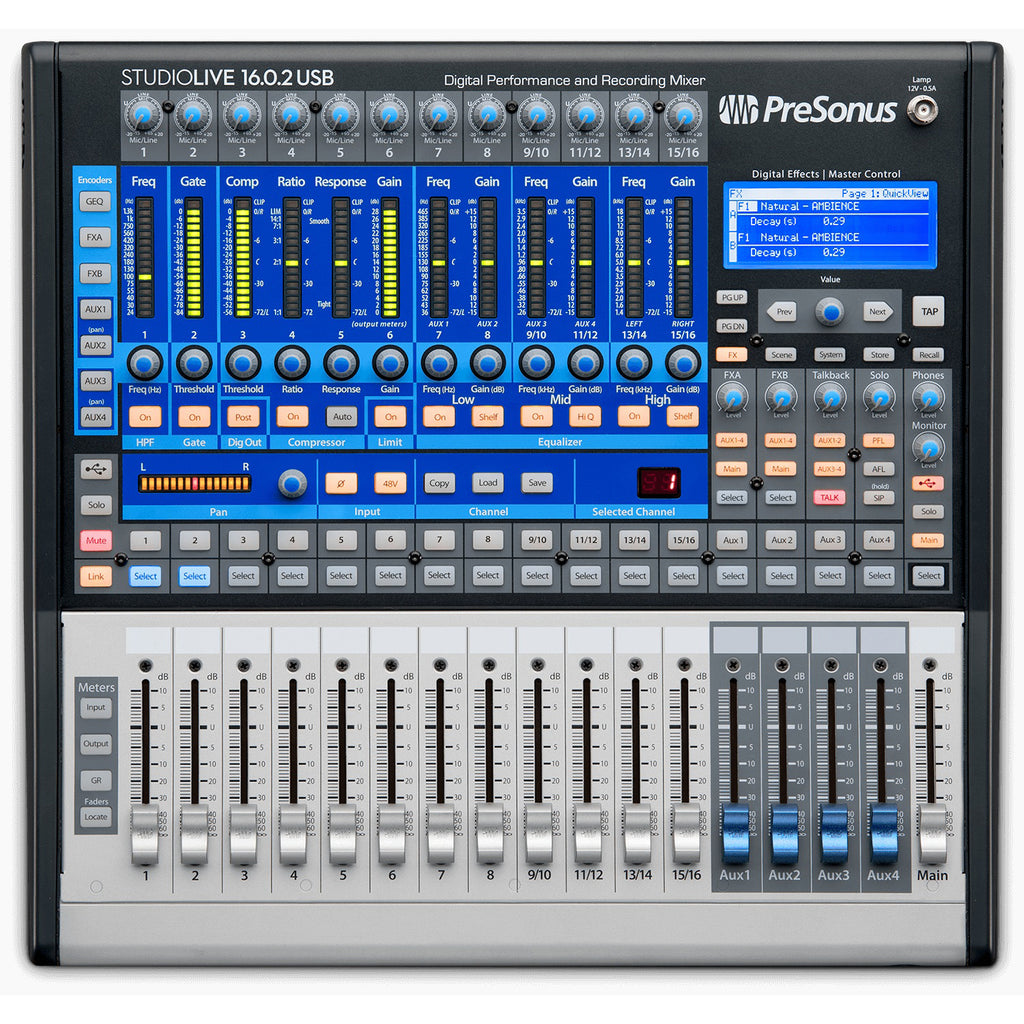The height and width of the screenshot is (1024, 1024).
Task: Switch the compressor to Auto mode
Action: click(341, 416)
